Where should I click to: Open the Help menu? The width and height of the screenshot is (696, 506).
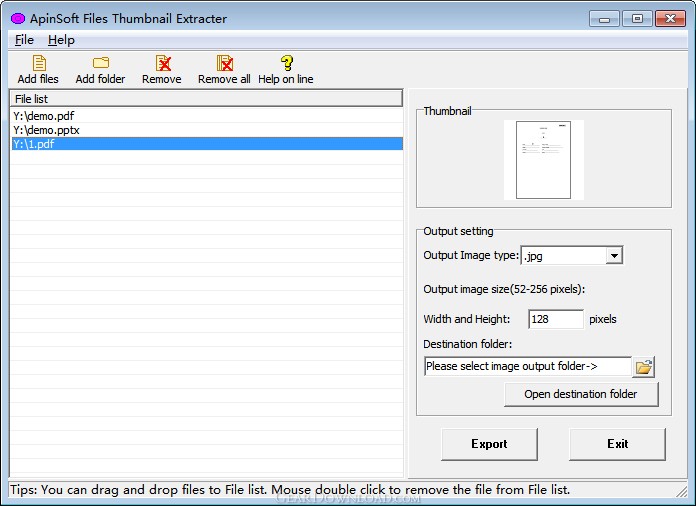click(x=61, y=40)
